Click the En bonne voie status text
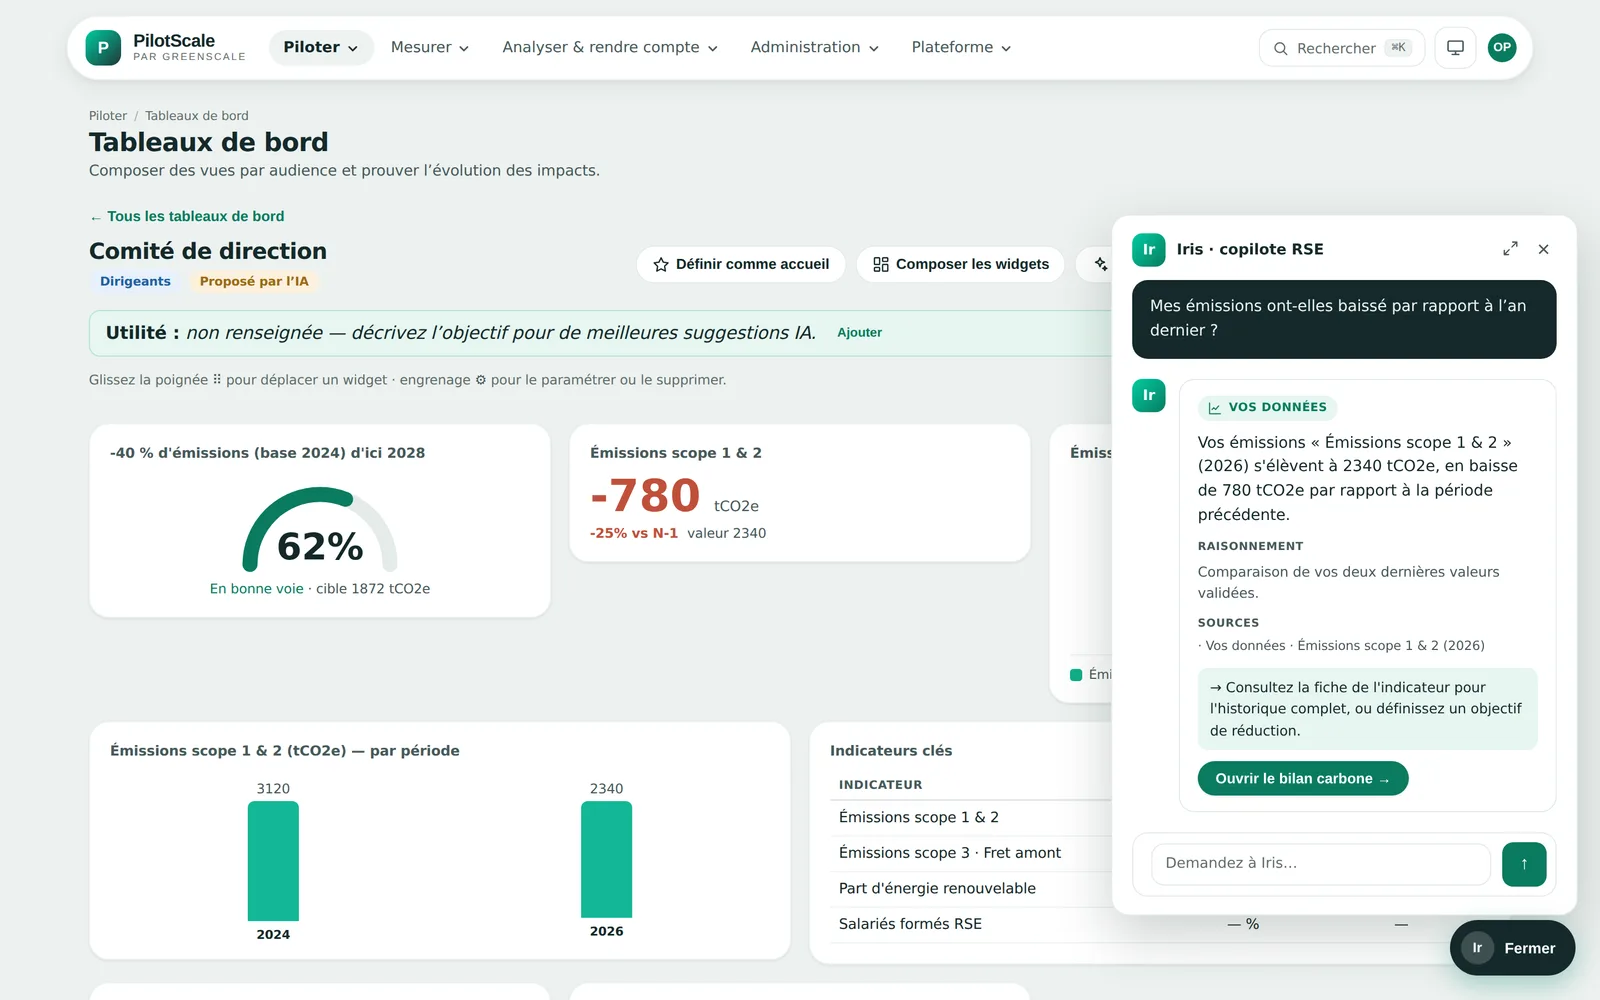Image resolution: width=1600 pixels, height=1000 pixels. pos(257,589)
